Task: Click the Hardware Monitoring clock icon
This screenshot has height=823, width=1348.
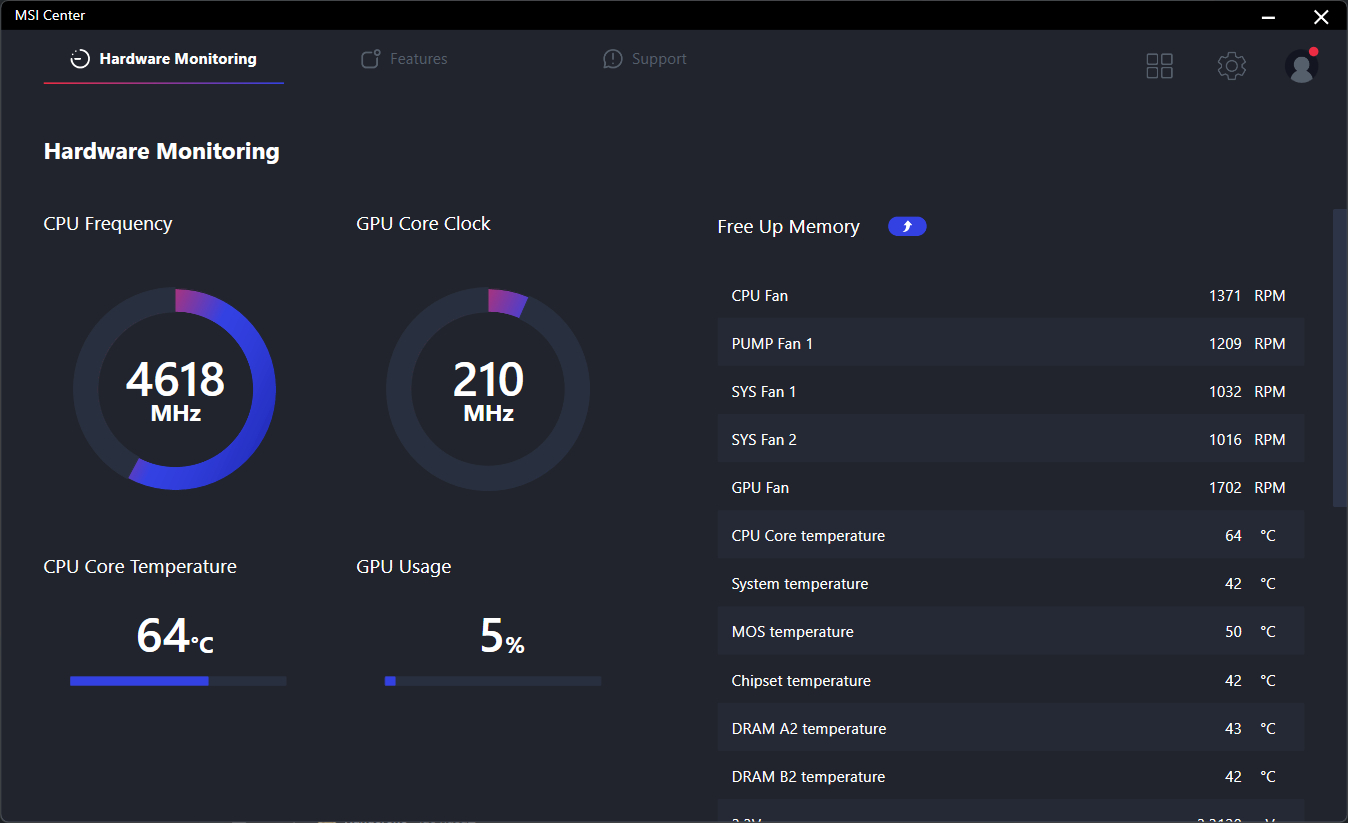Action: coord(80,59)
